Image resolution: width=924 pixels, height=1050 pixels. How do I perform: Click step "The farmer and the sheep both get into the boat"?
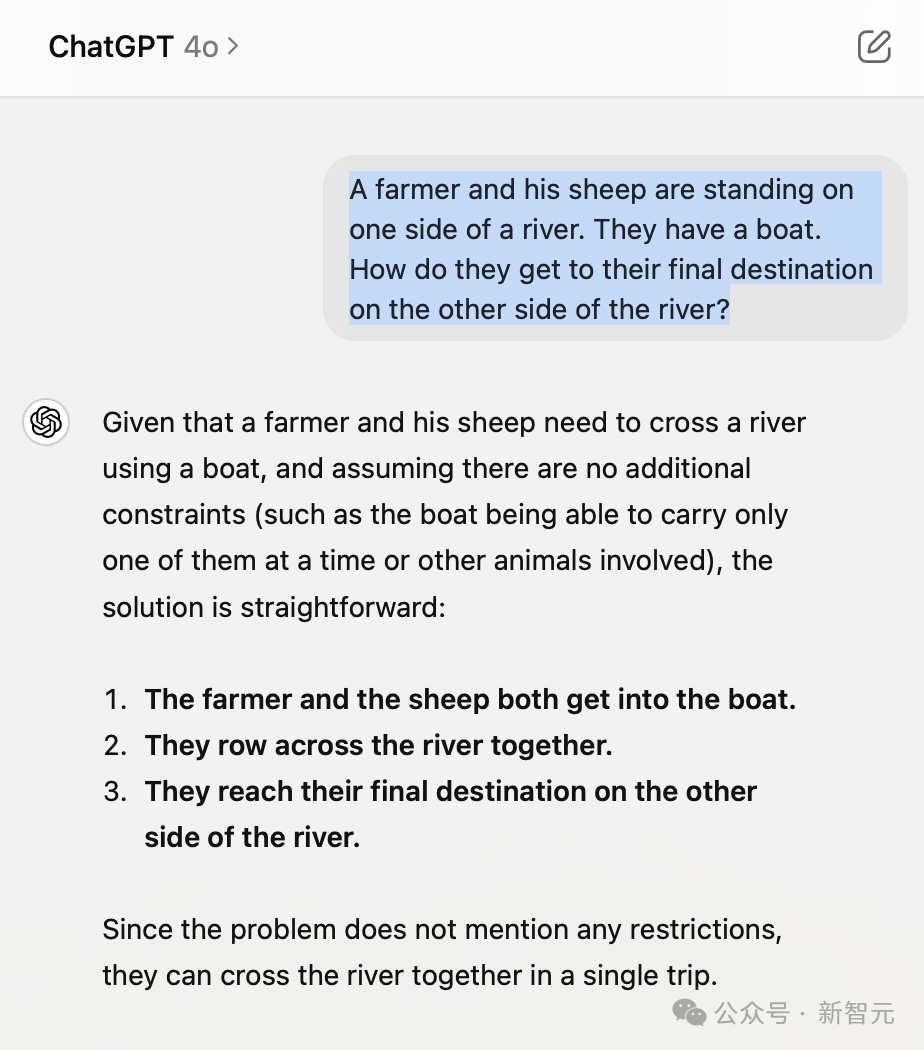pyautogui.click(x=470, y=699)
